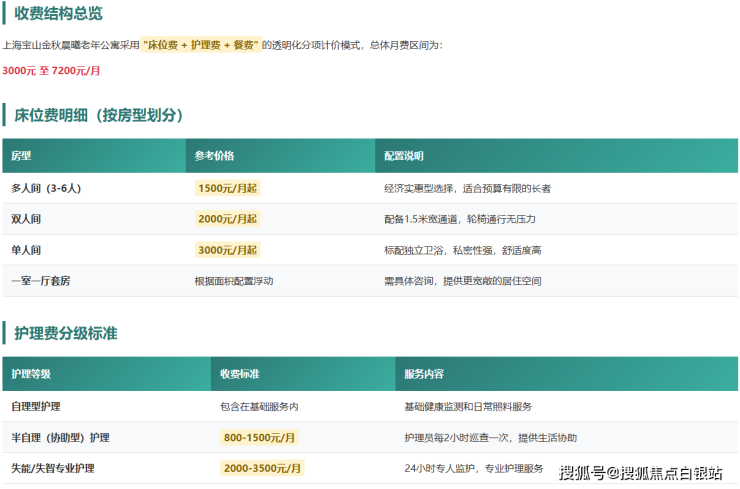Click the 2000元/月起 price badge
Image resolution: width=740 pixels, height=489 pixels.
point(227,219)
